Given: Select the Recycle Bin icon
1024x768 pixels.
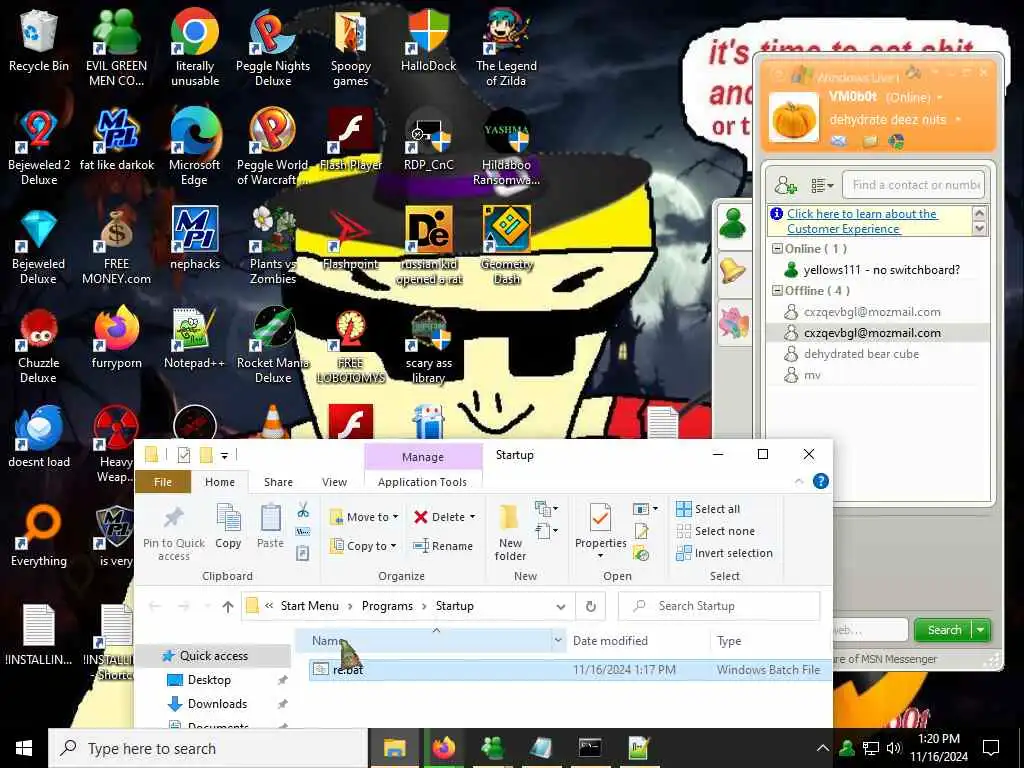Looking at the screenshot, I should click(x=39, y=42).
